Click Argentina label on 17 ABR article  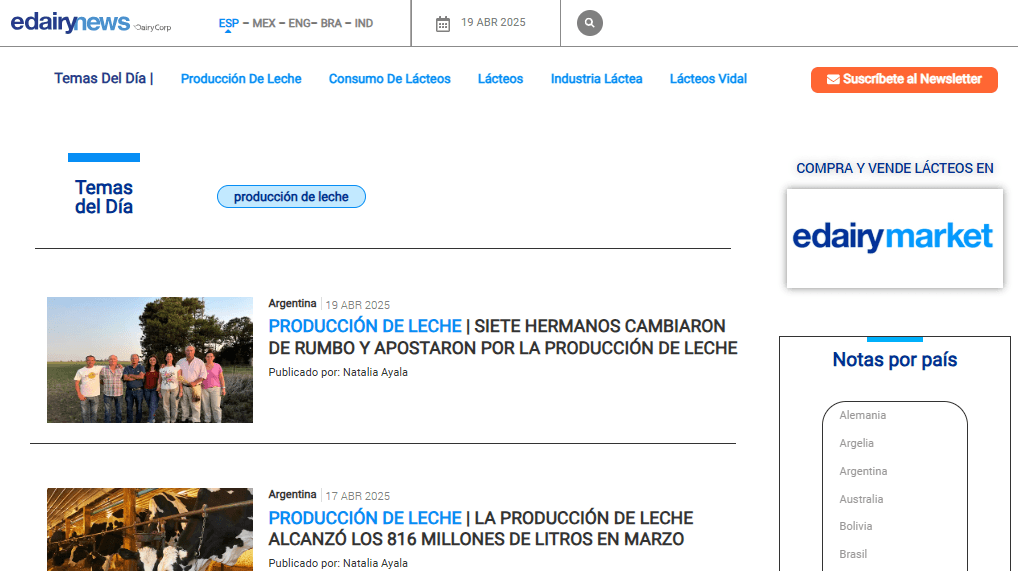[x=292, y=494]
